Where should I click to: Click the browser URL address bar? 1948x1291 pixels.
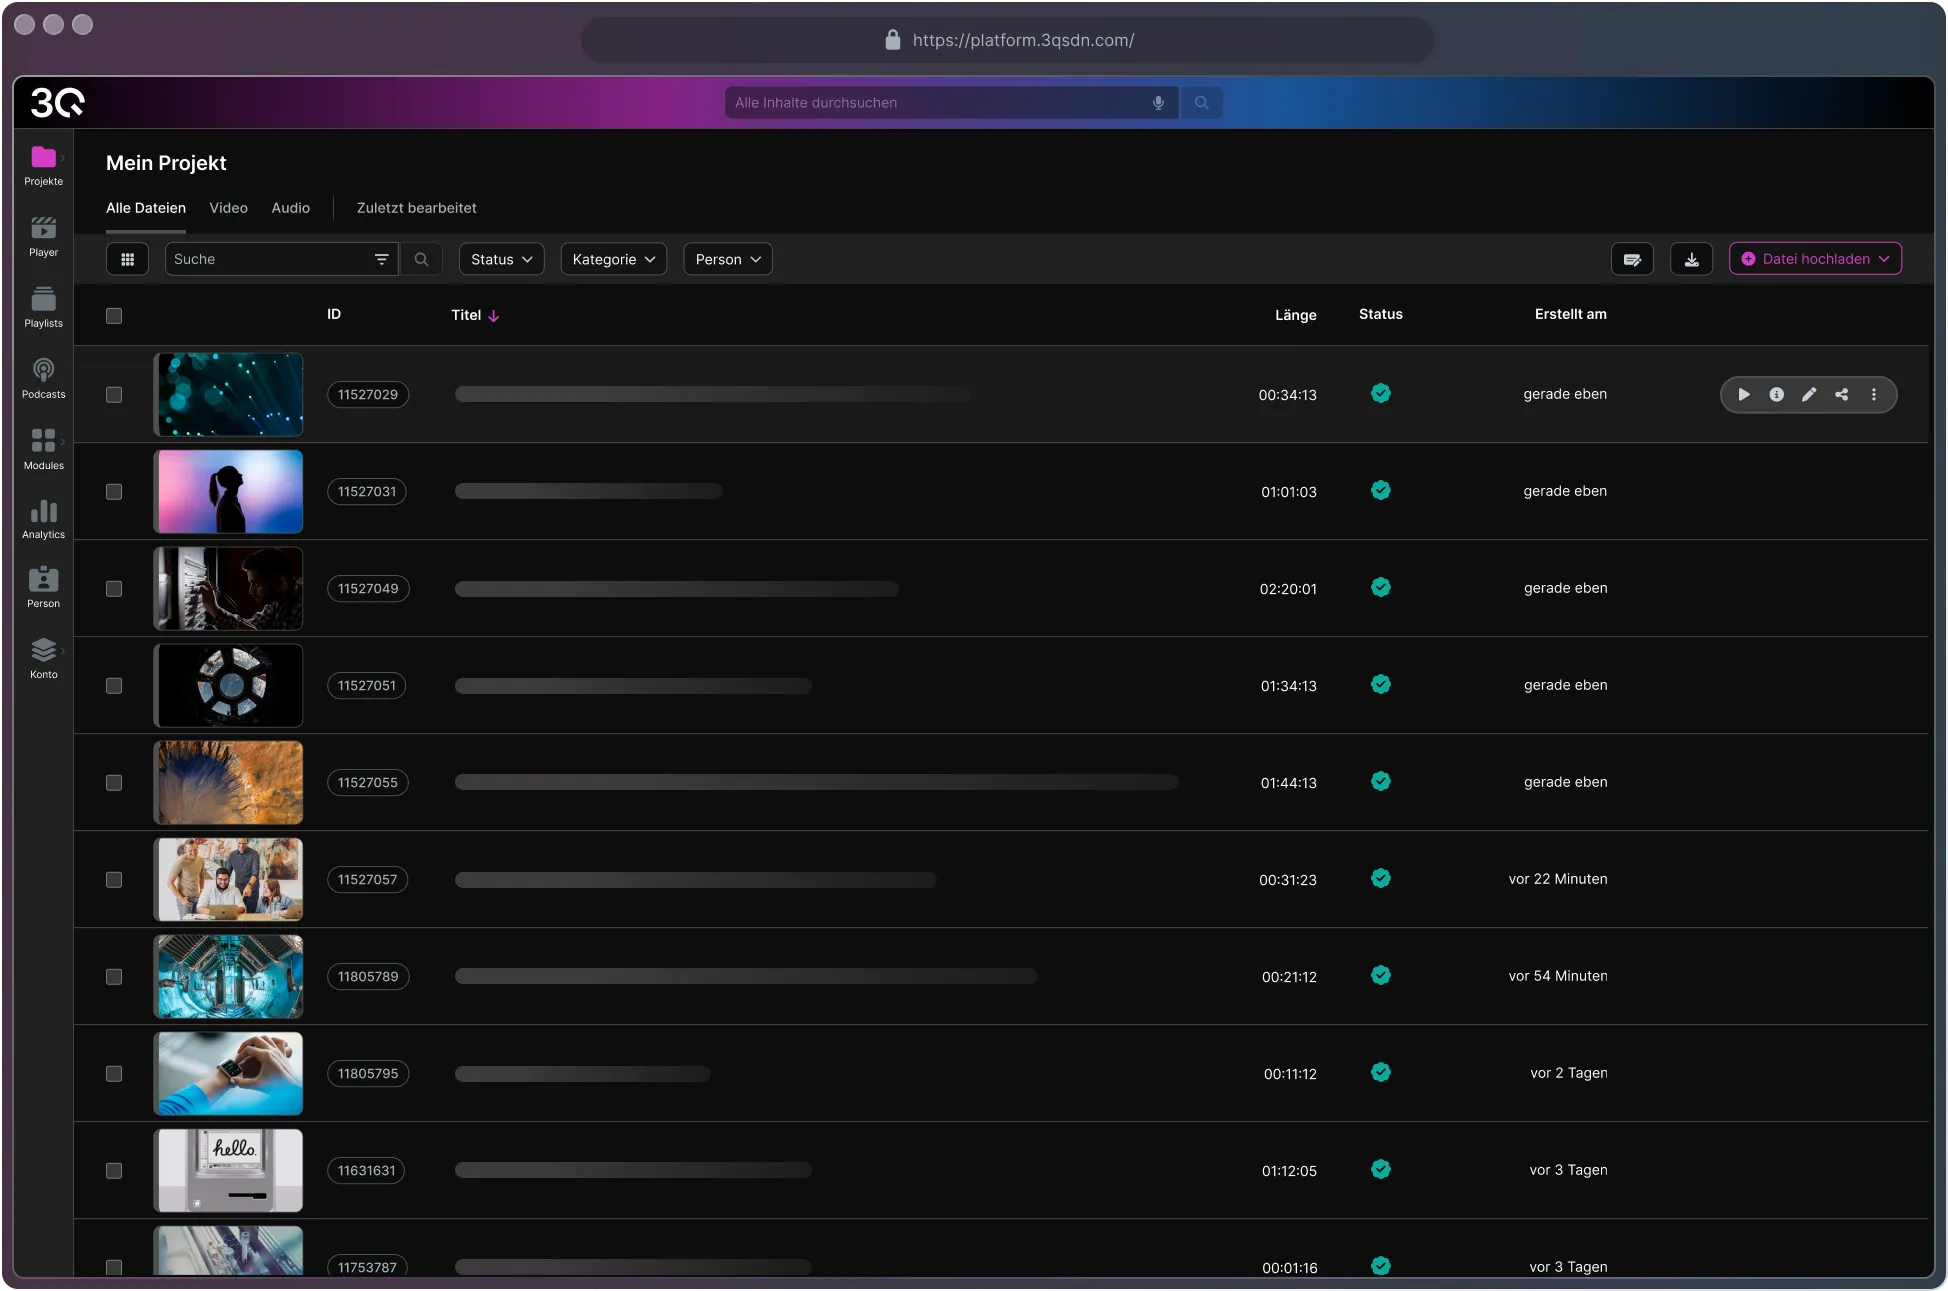[x=1007, y=40]
